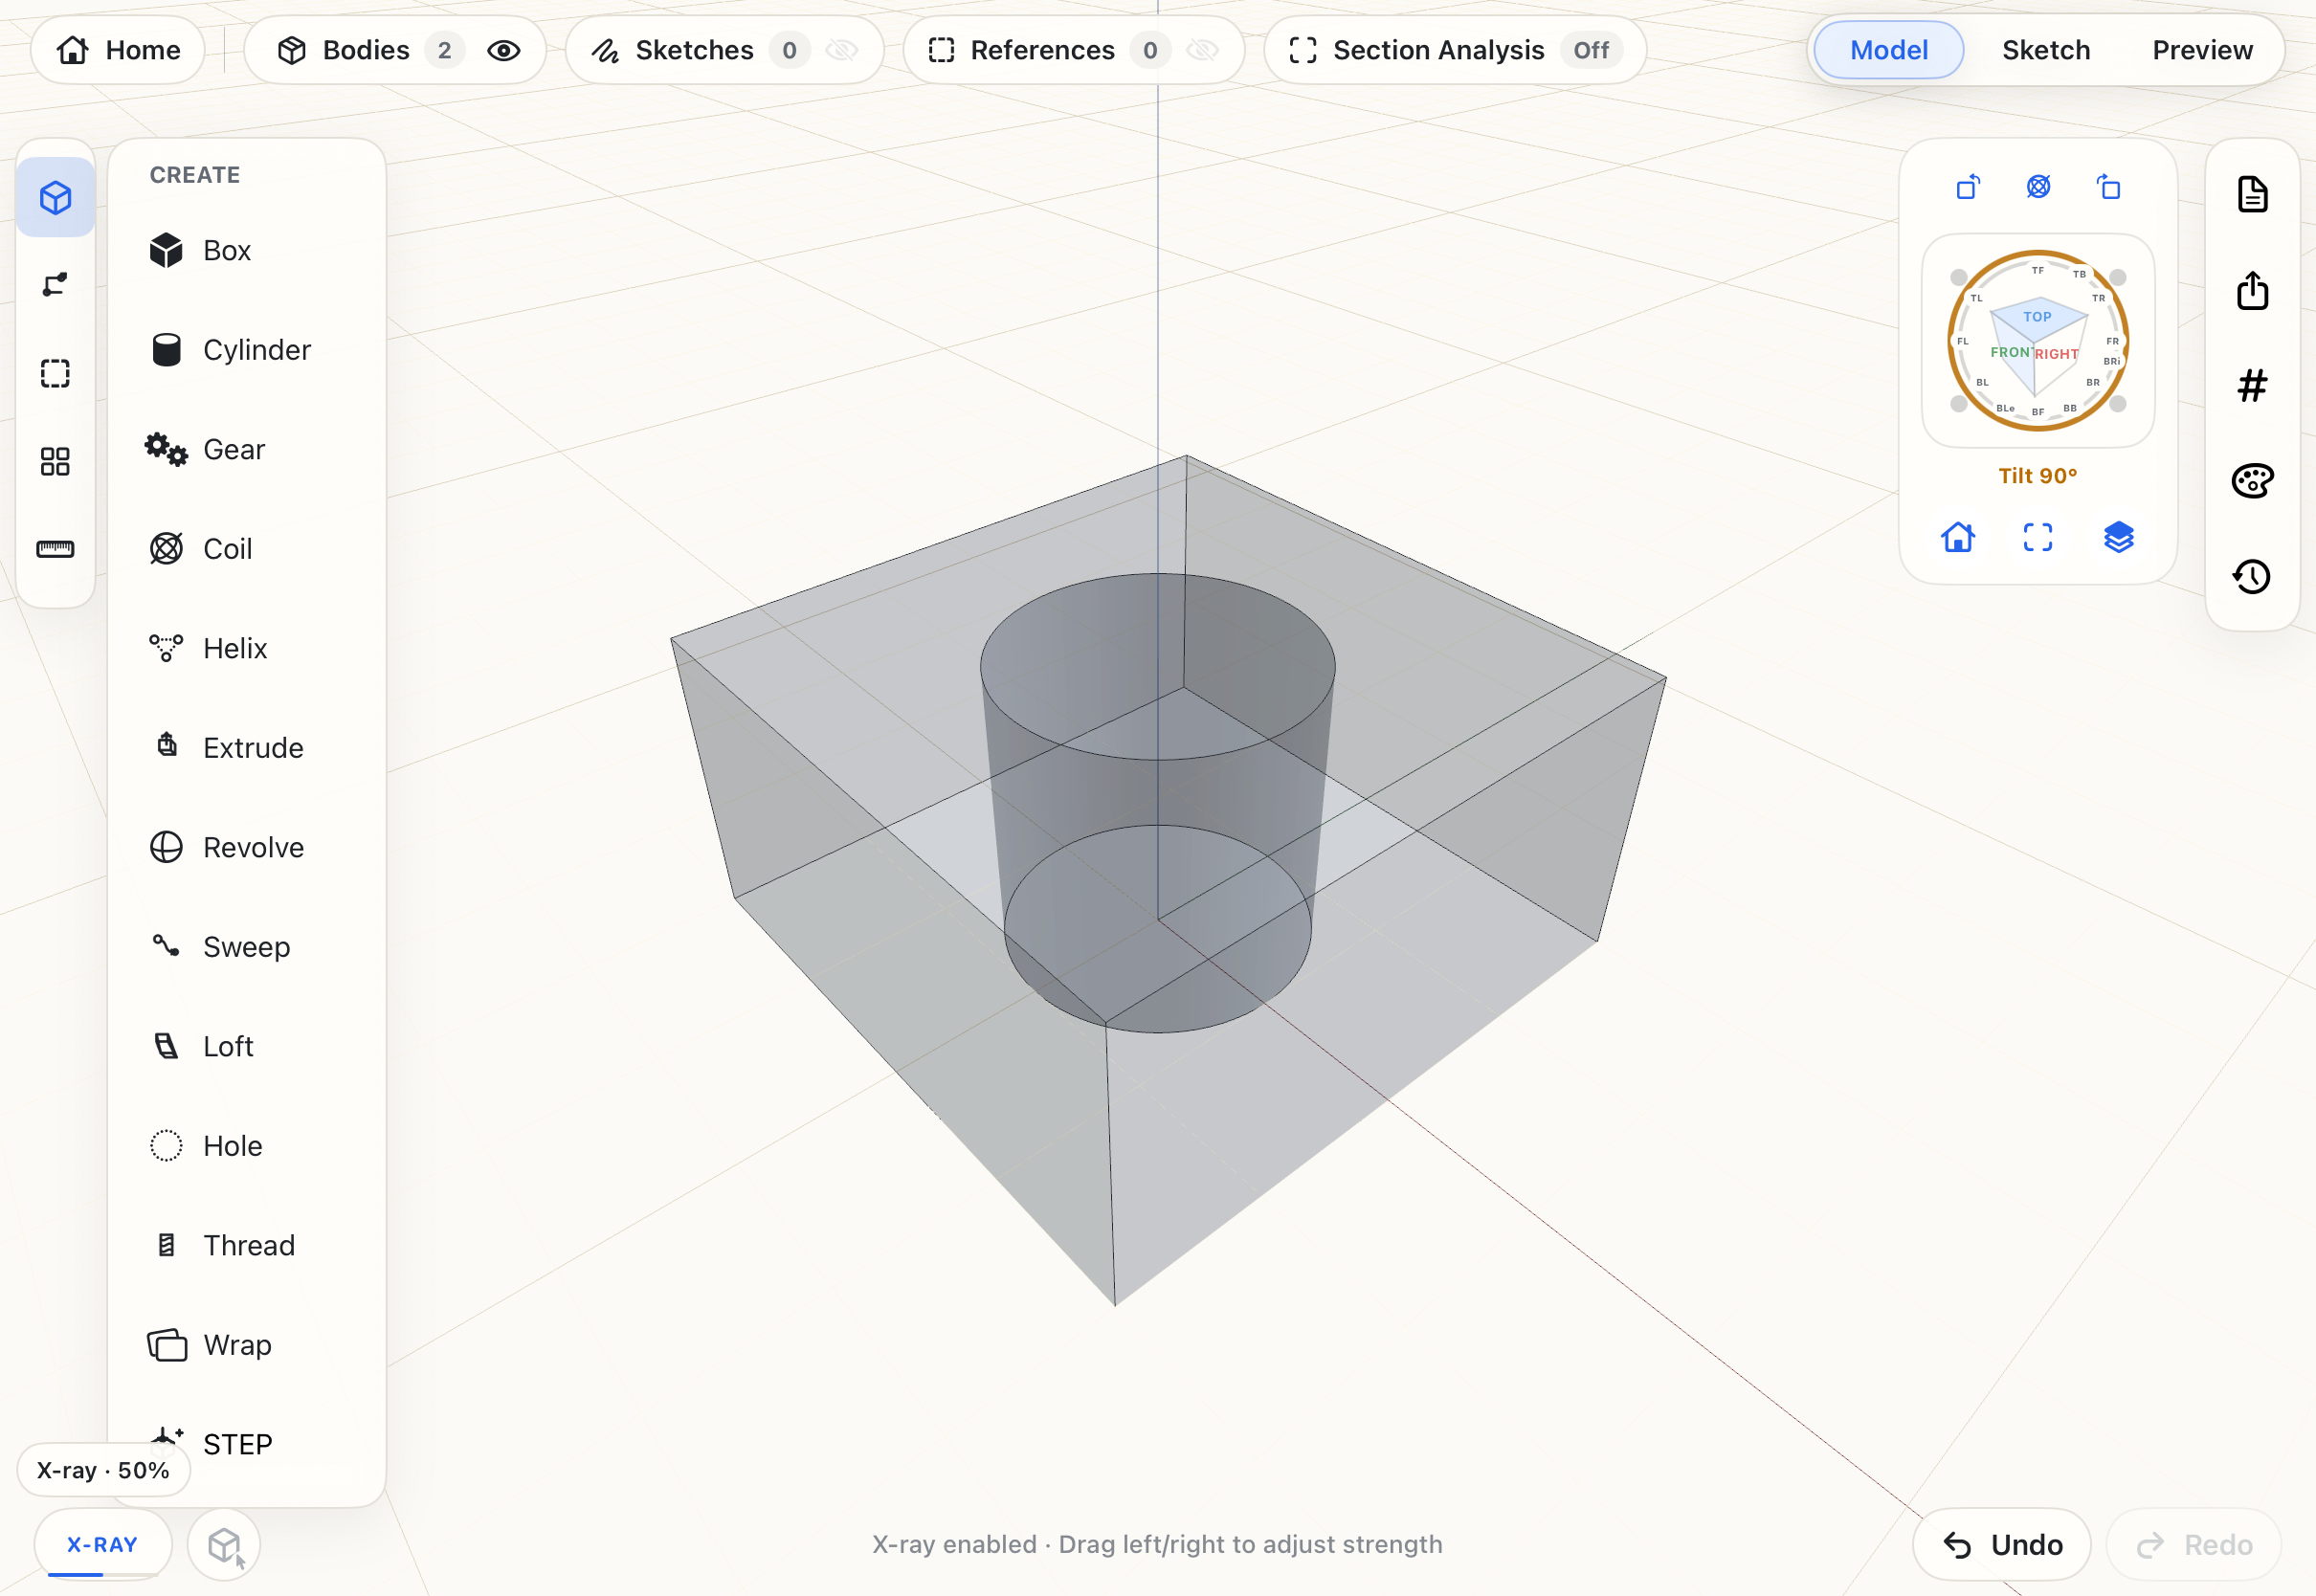Image resolution: width=2316 pixels, height=1596 pixels.
Task: Switch to the Sketch tab
Action: coord(2046,50)
